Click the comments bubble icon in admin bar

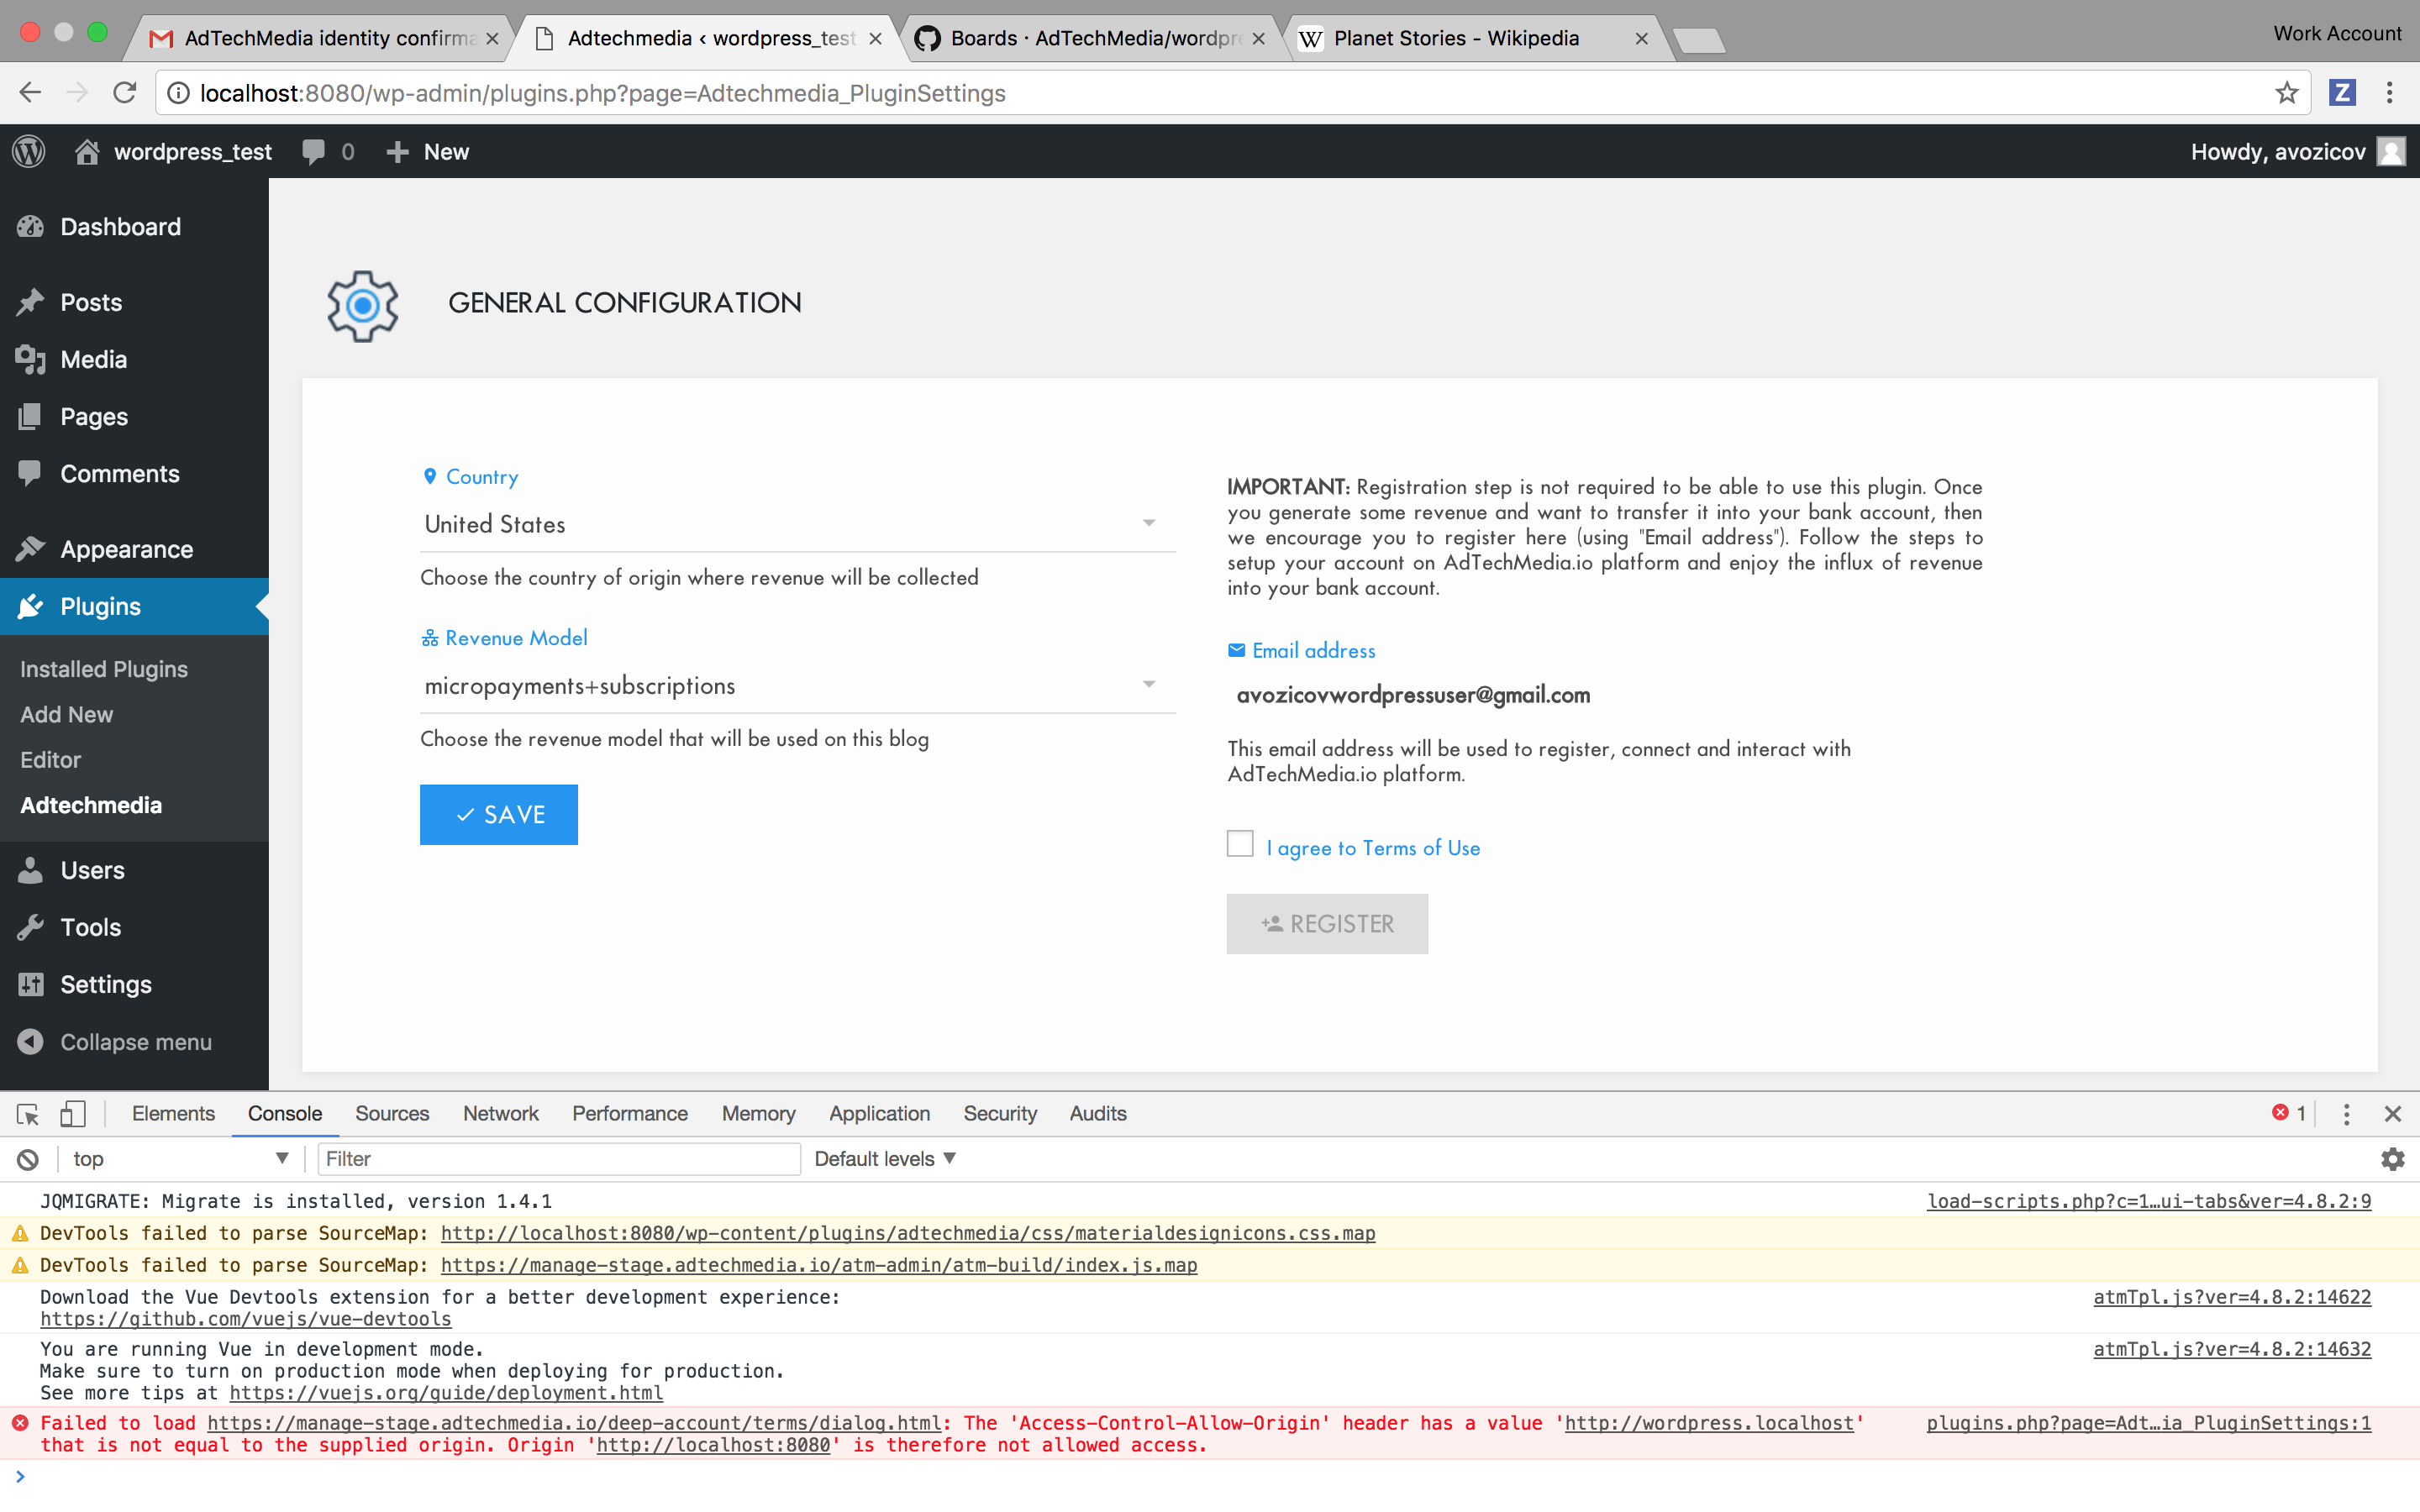[x=314, y=151]
